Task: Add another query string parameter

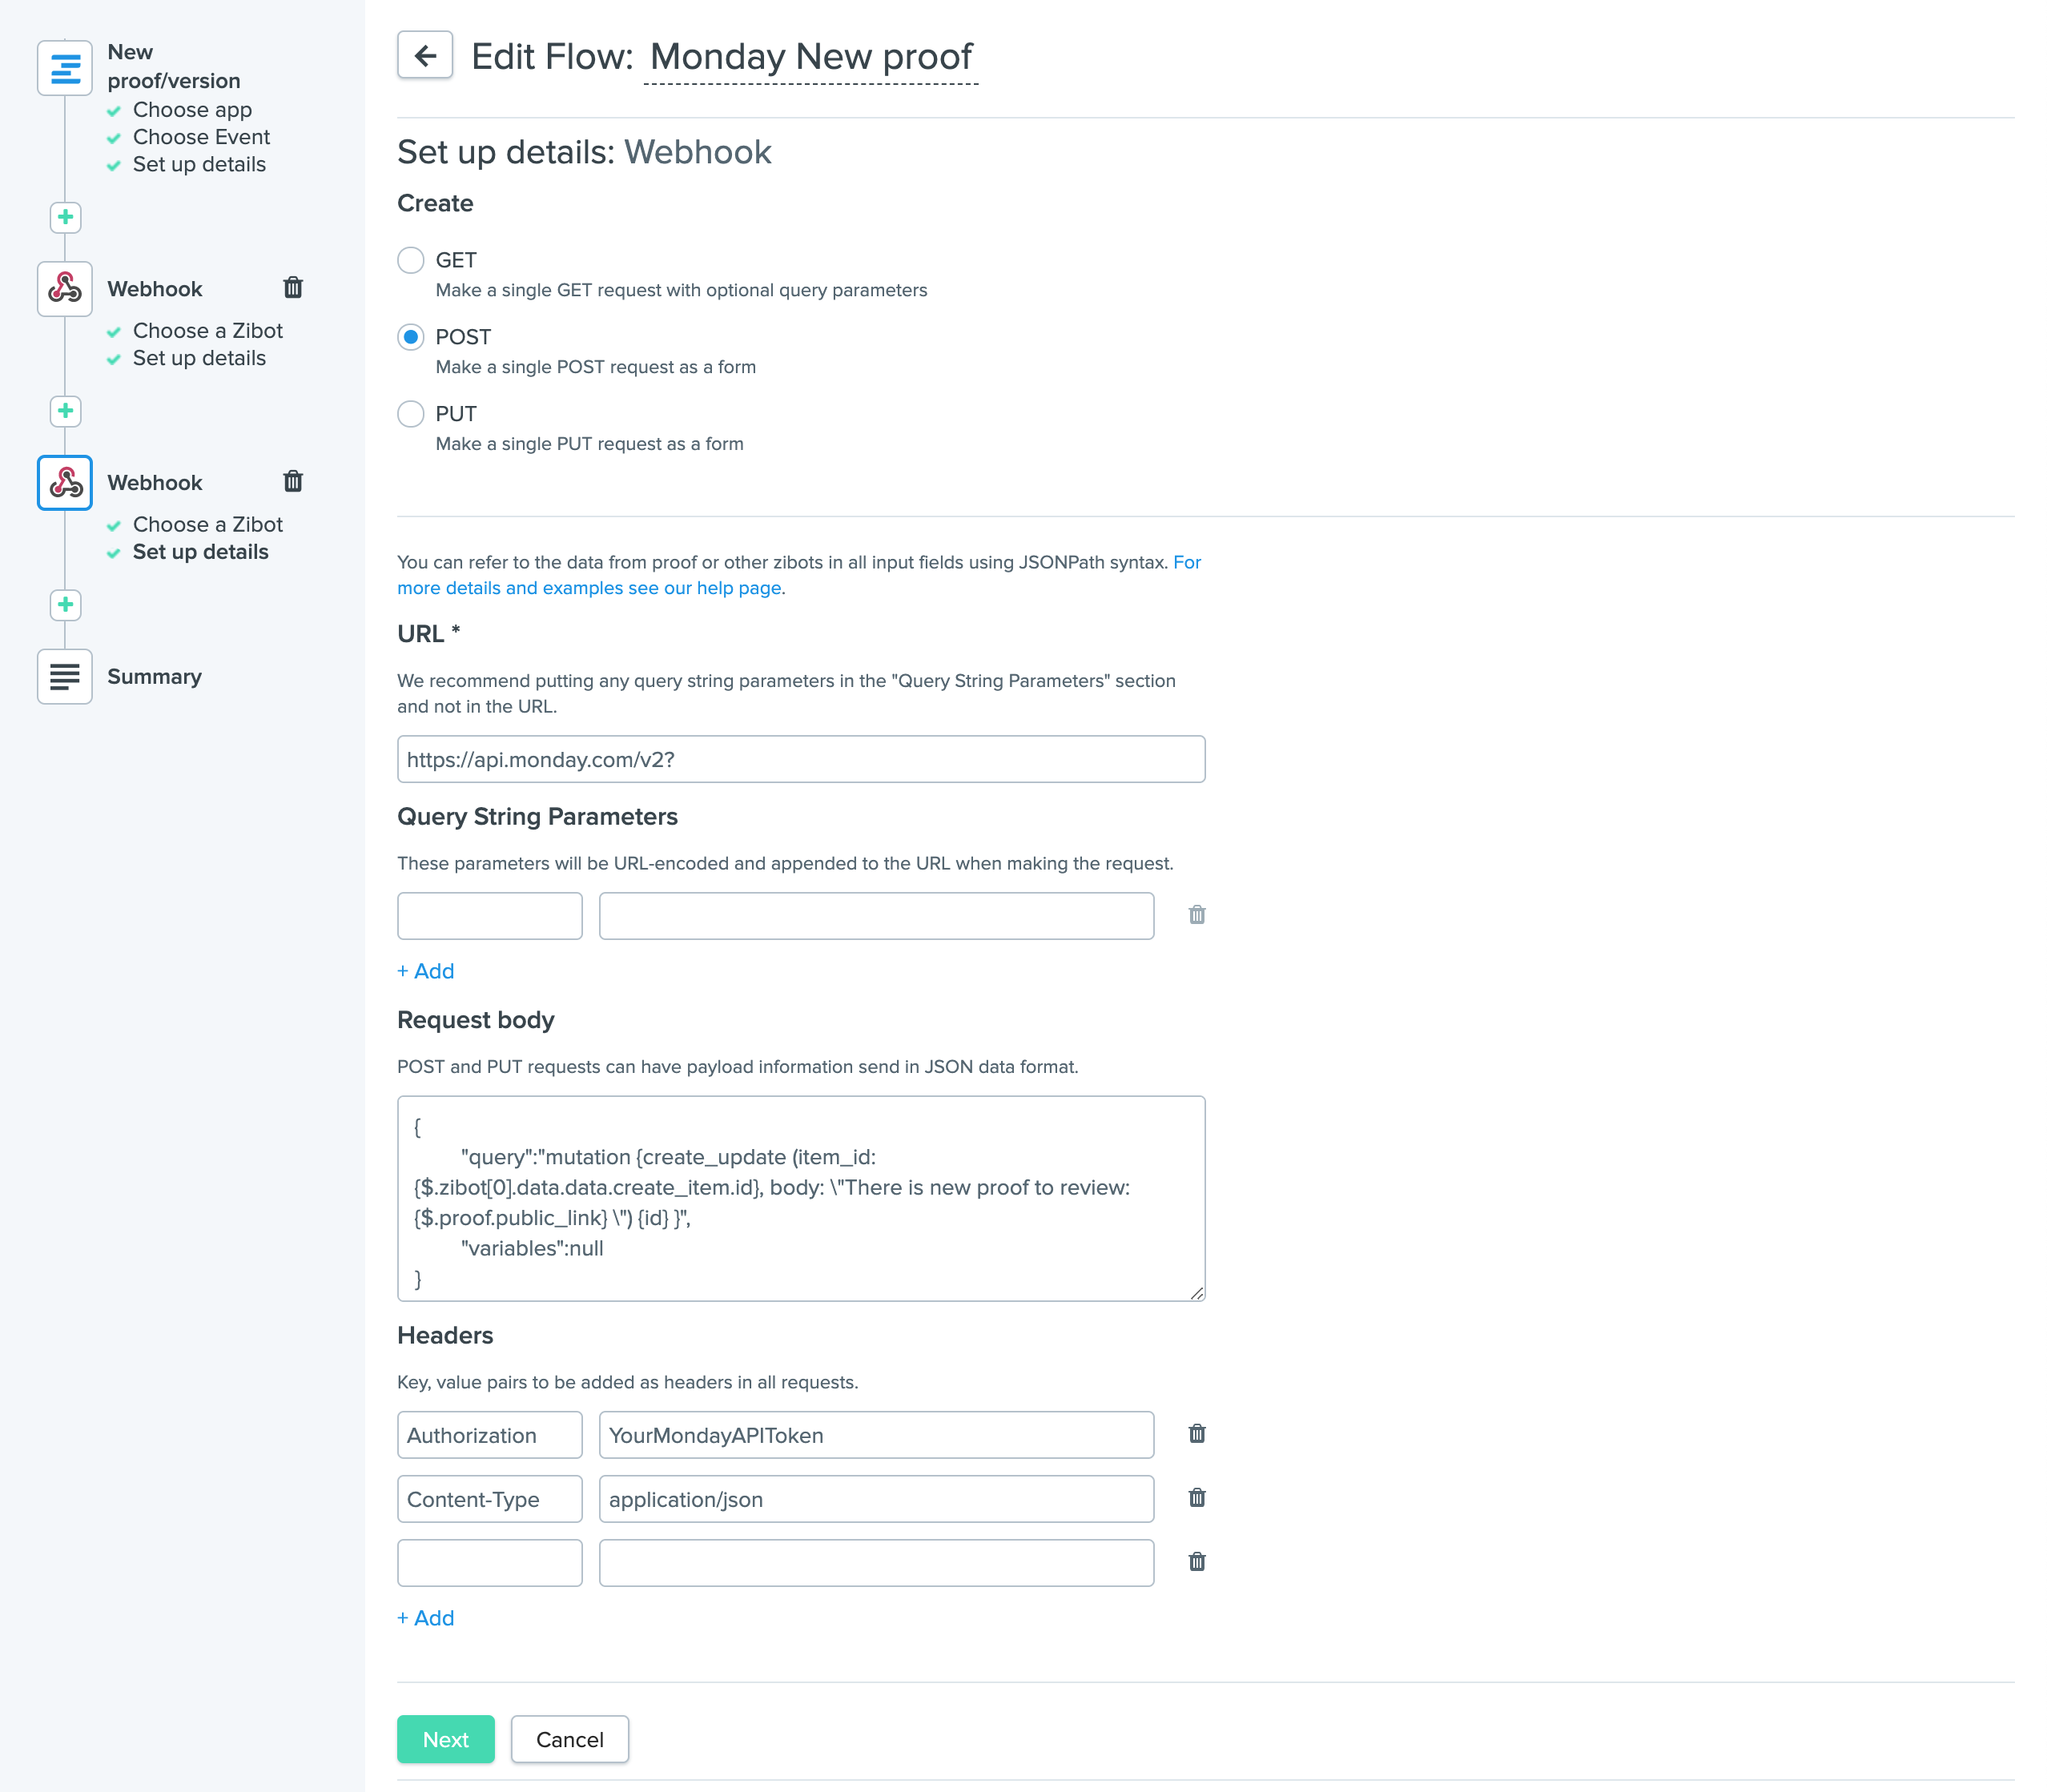Action: coord(426,971)
